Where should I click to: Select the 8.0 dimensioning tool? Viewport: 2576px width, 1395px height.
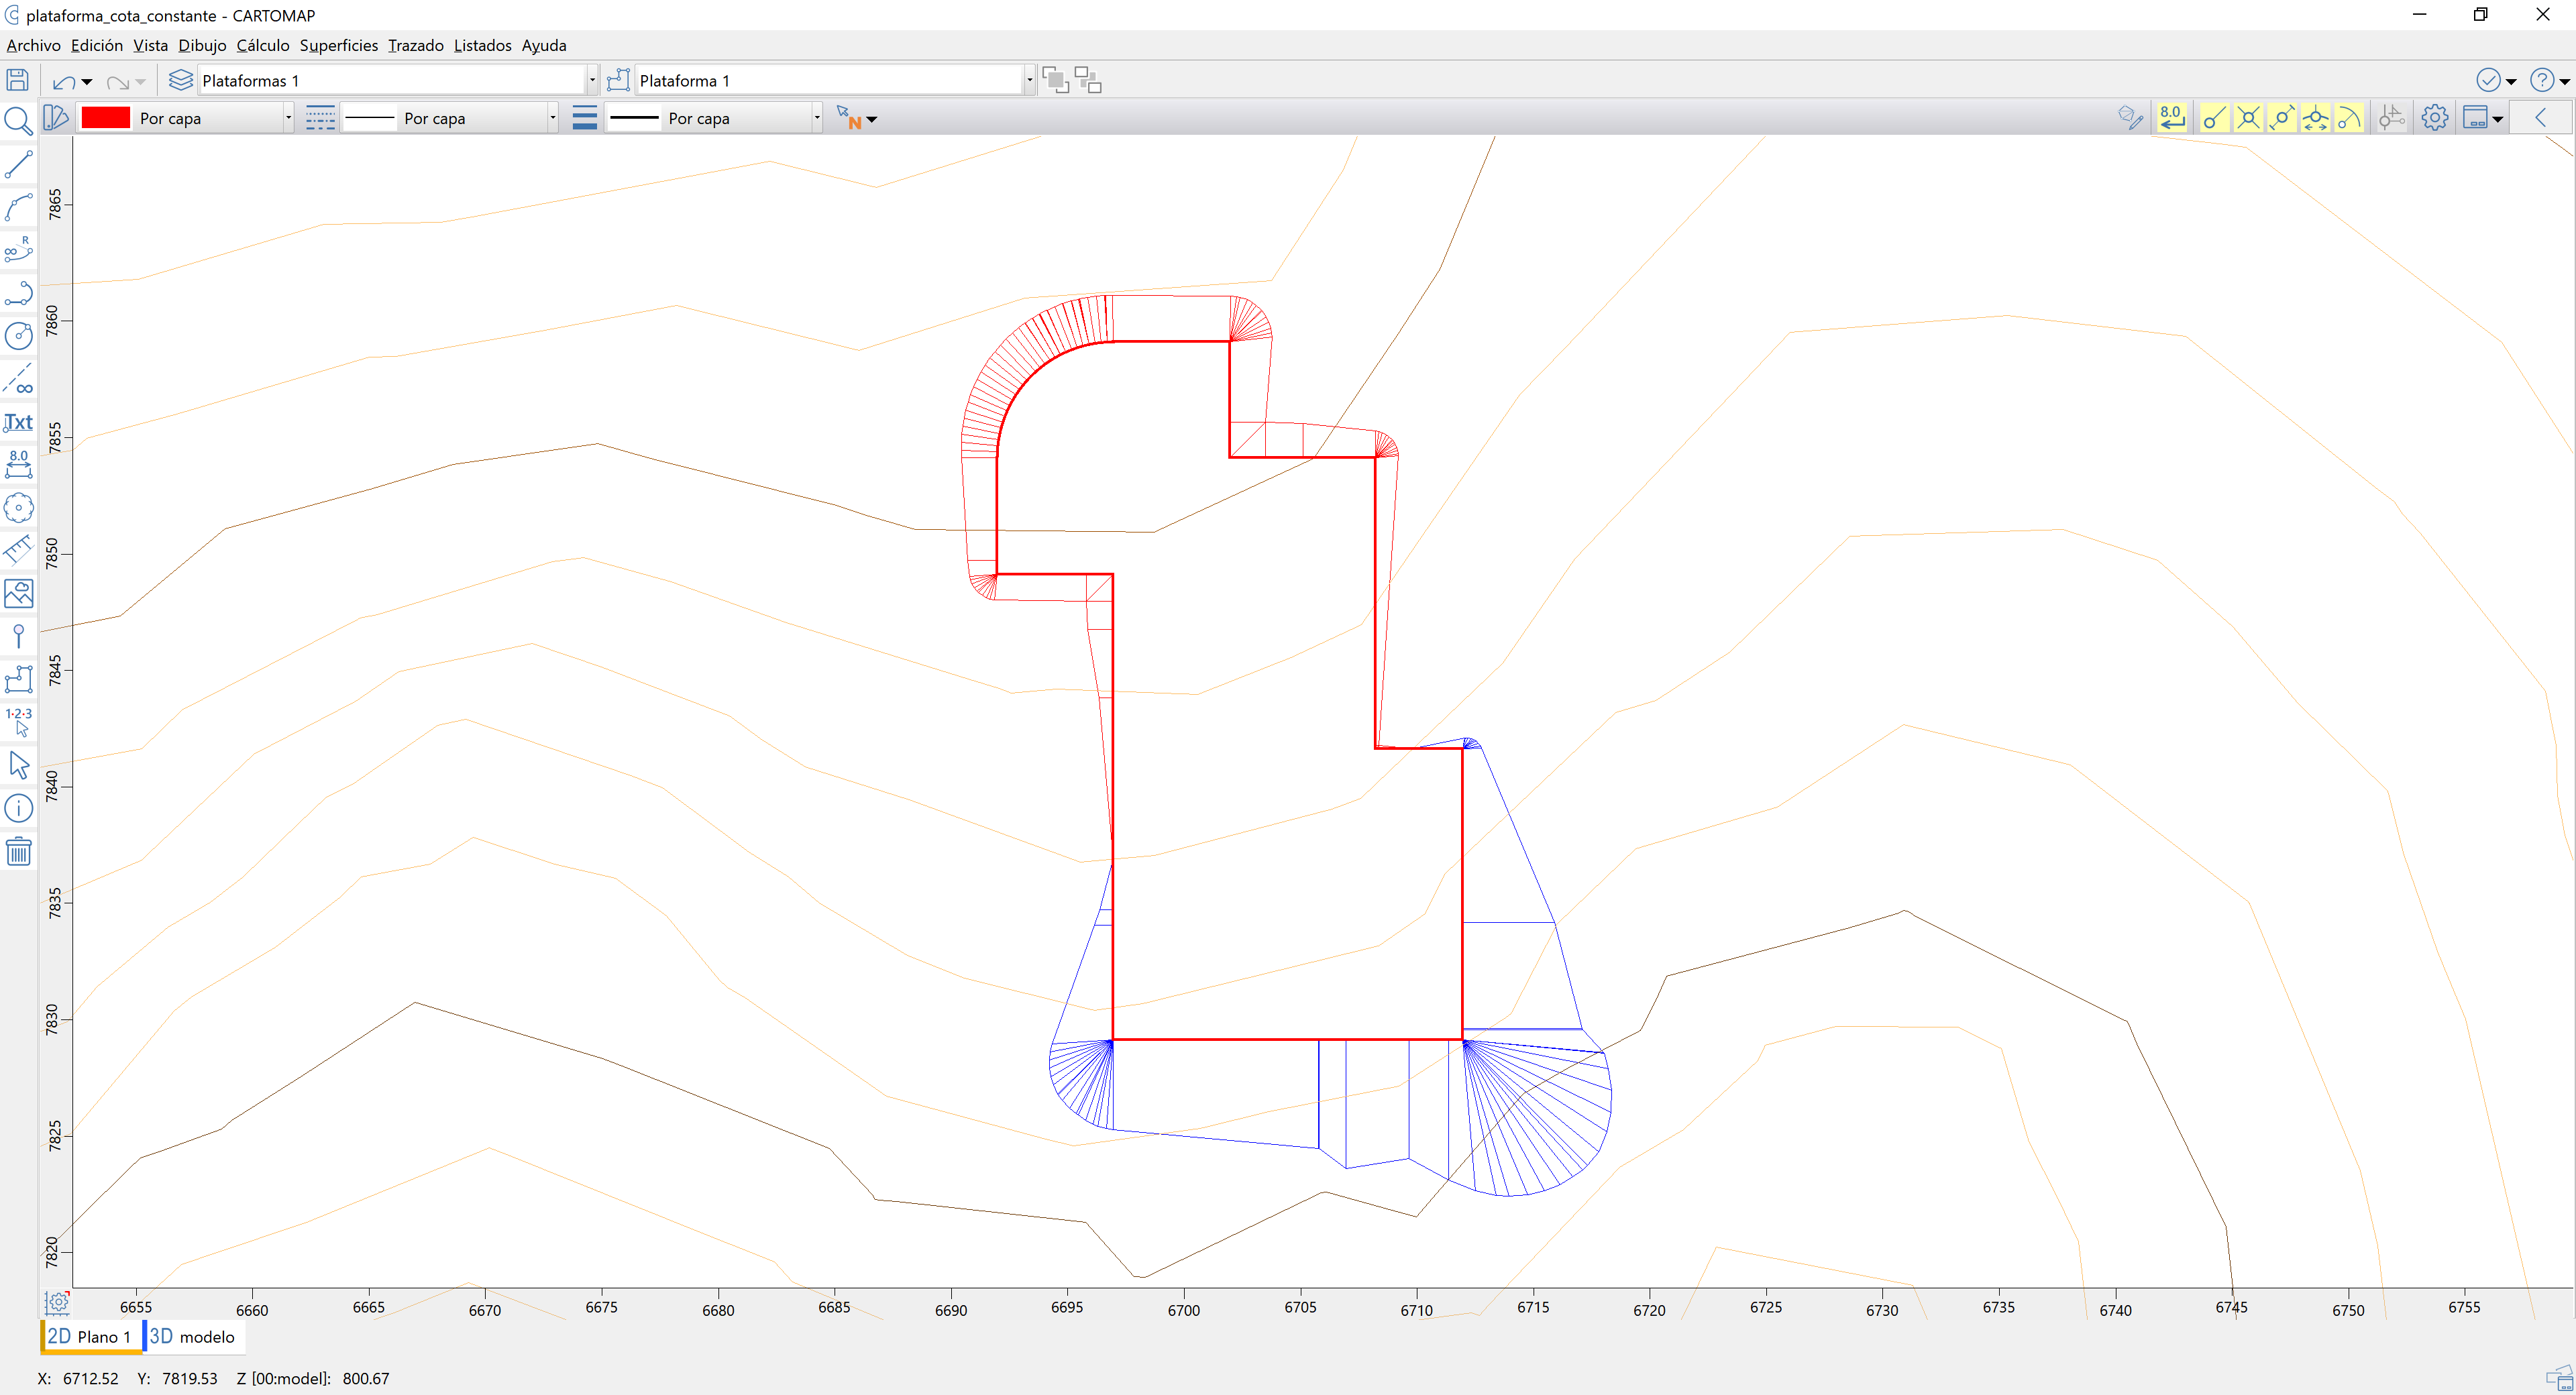tap(18, 464)
